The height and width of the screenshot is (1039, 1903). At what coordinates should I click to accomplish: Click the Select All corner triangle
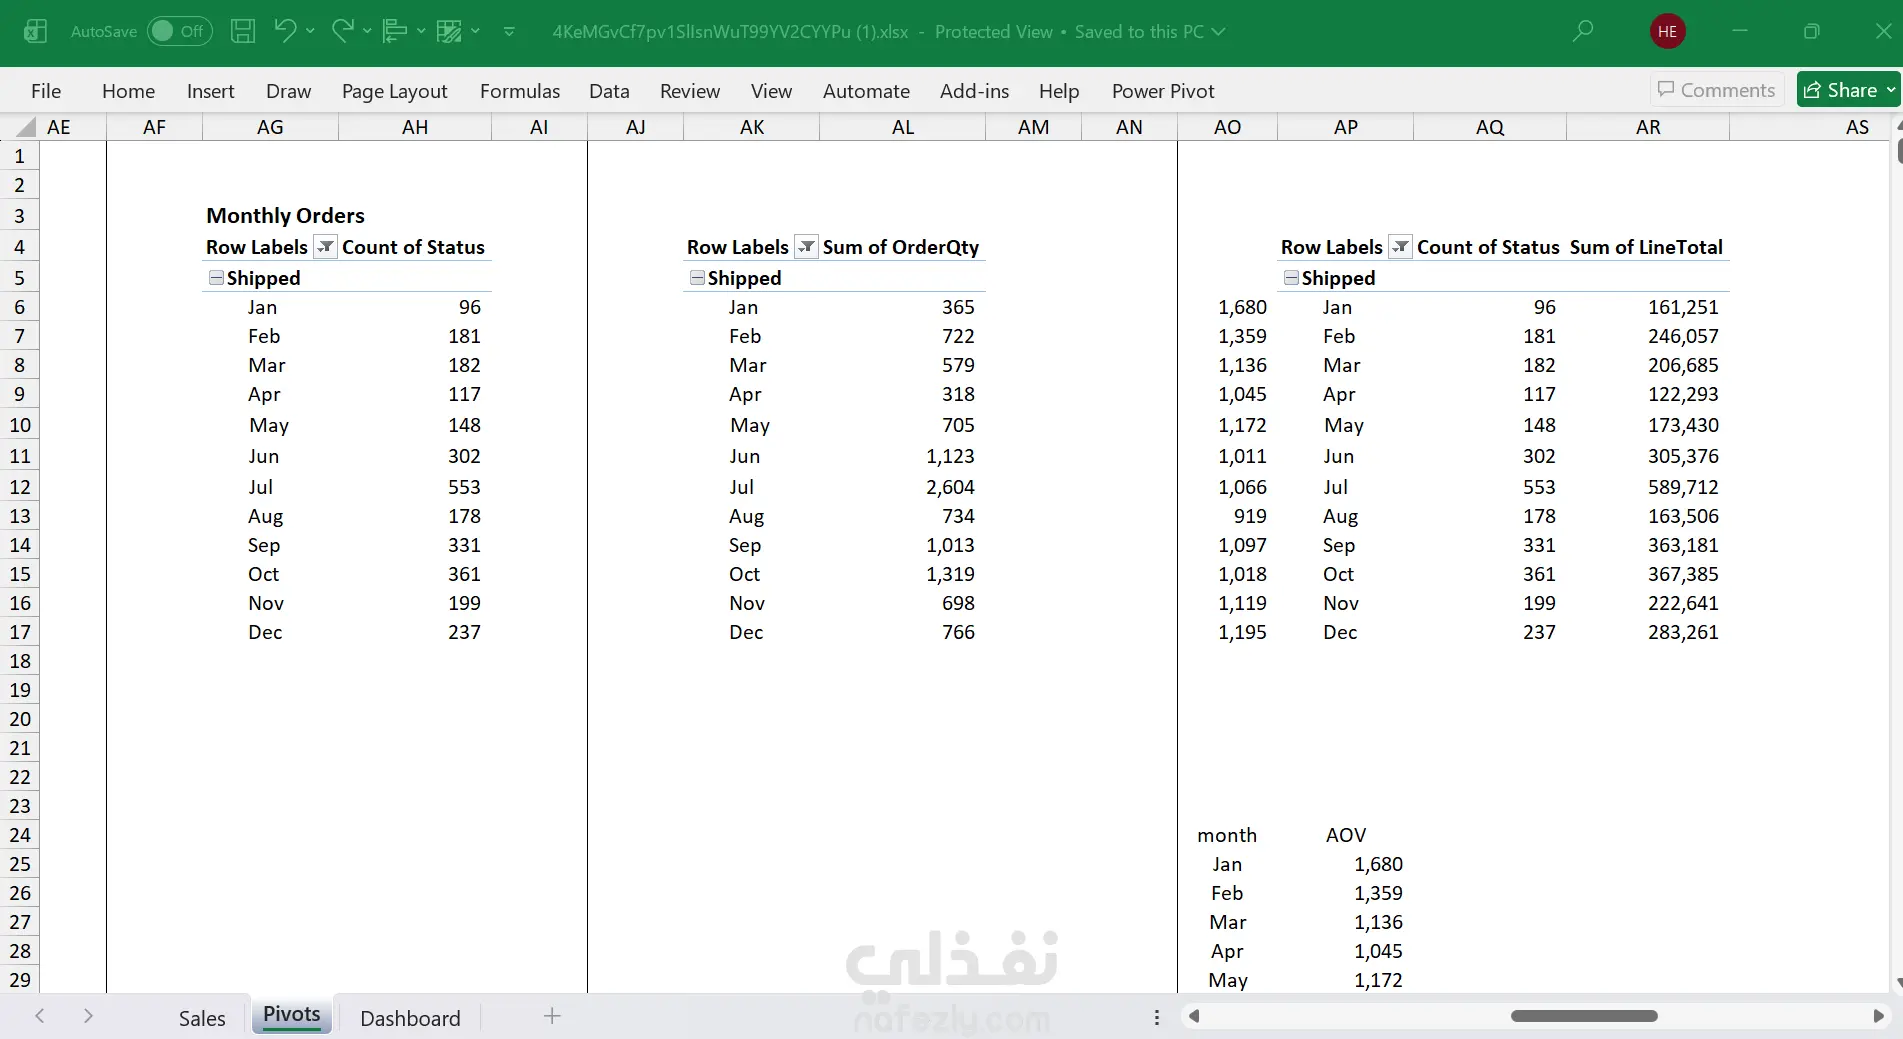27,127
